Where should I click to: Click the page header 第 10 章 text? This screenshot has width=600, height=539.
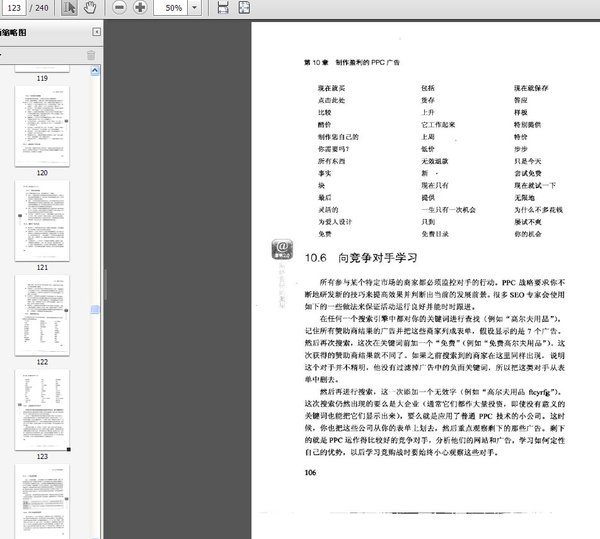click(316, 62)
